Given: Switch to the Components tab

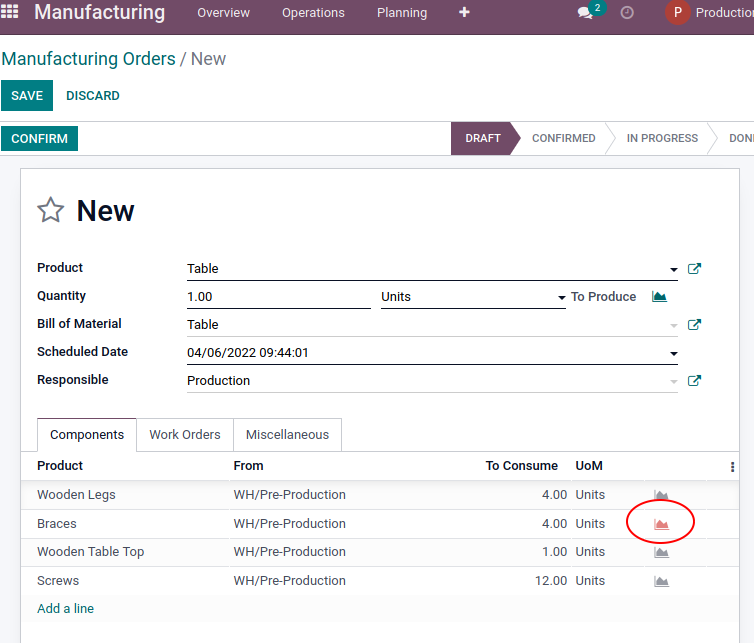Looking at the screenshot, I should coord(87,435).
